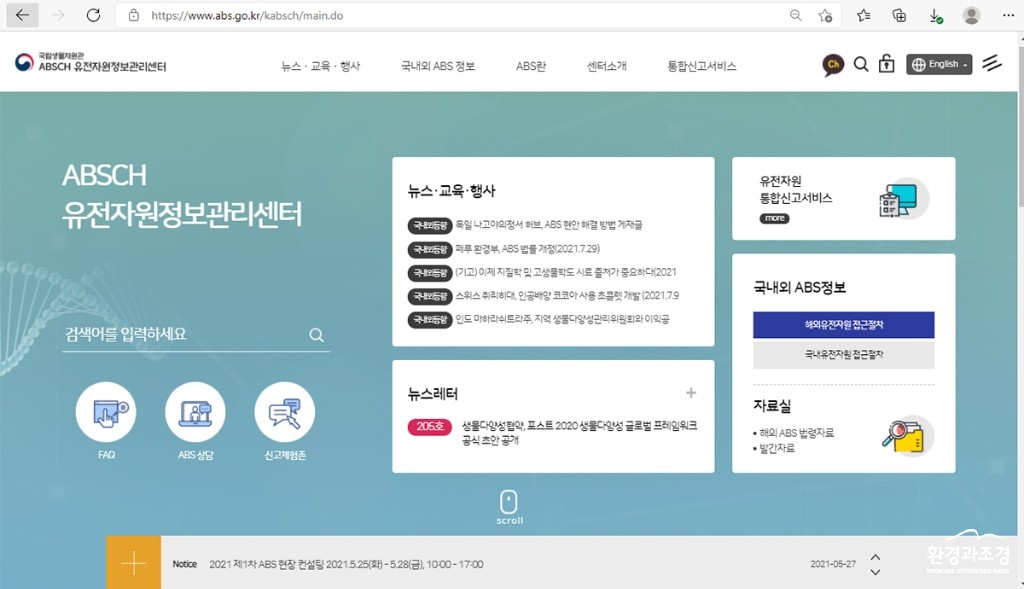Open ABS란 menu
The width and height of the screenshot is (1024, 589).
pyautogui.click(x=531, y=66)
